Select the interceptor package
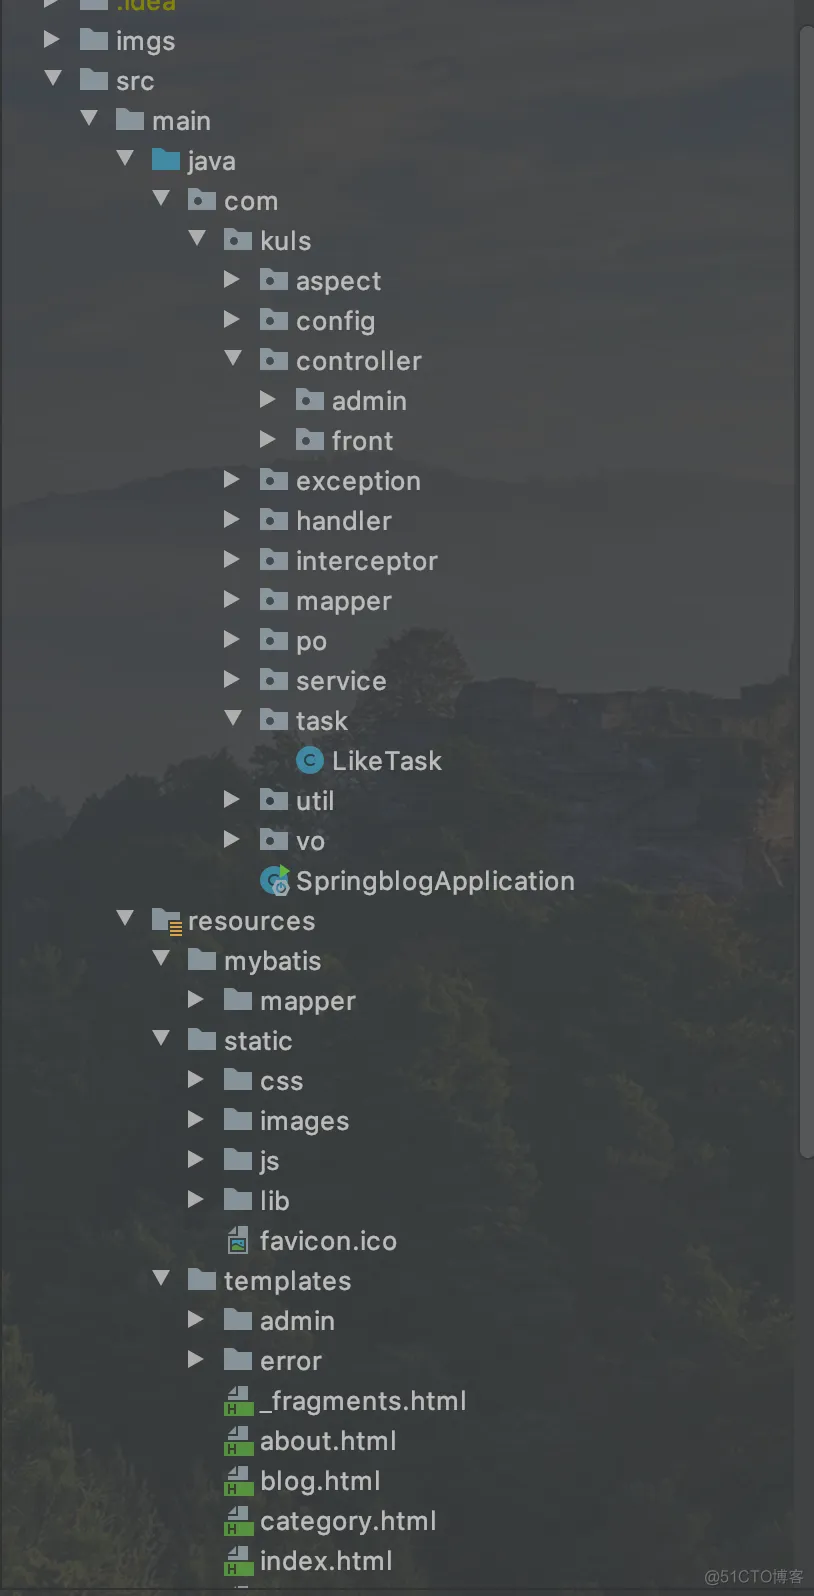Viewport: 814px width, 1596px height. point(366,561)
